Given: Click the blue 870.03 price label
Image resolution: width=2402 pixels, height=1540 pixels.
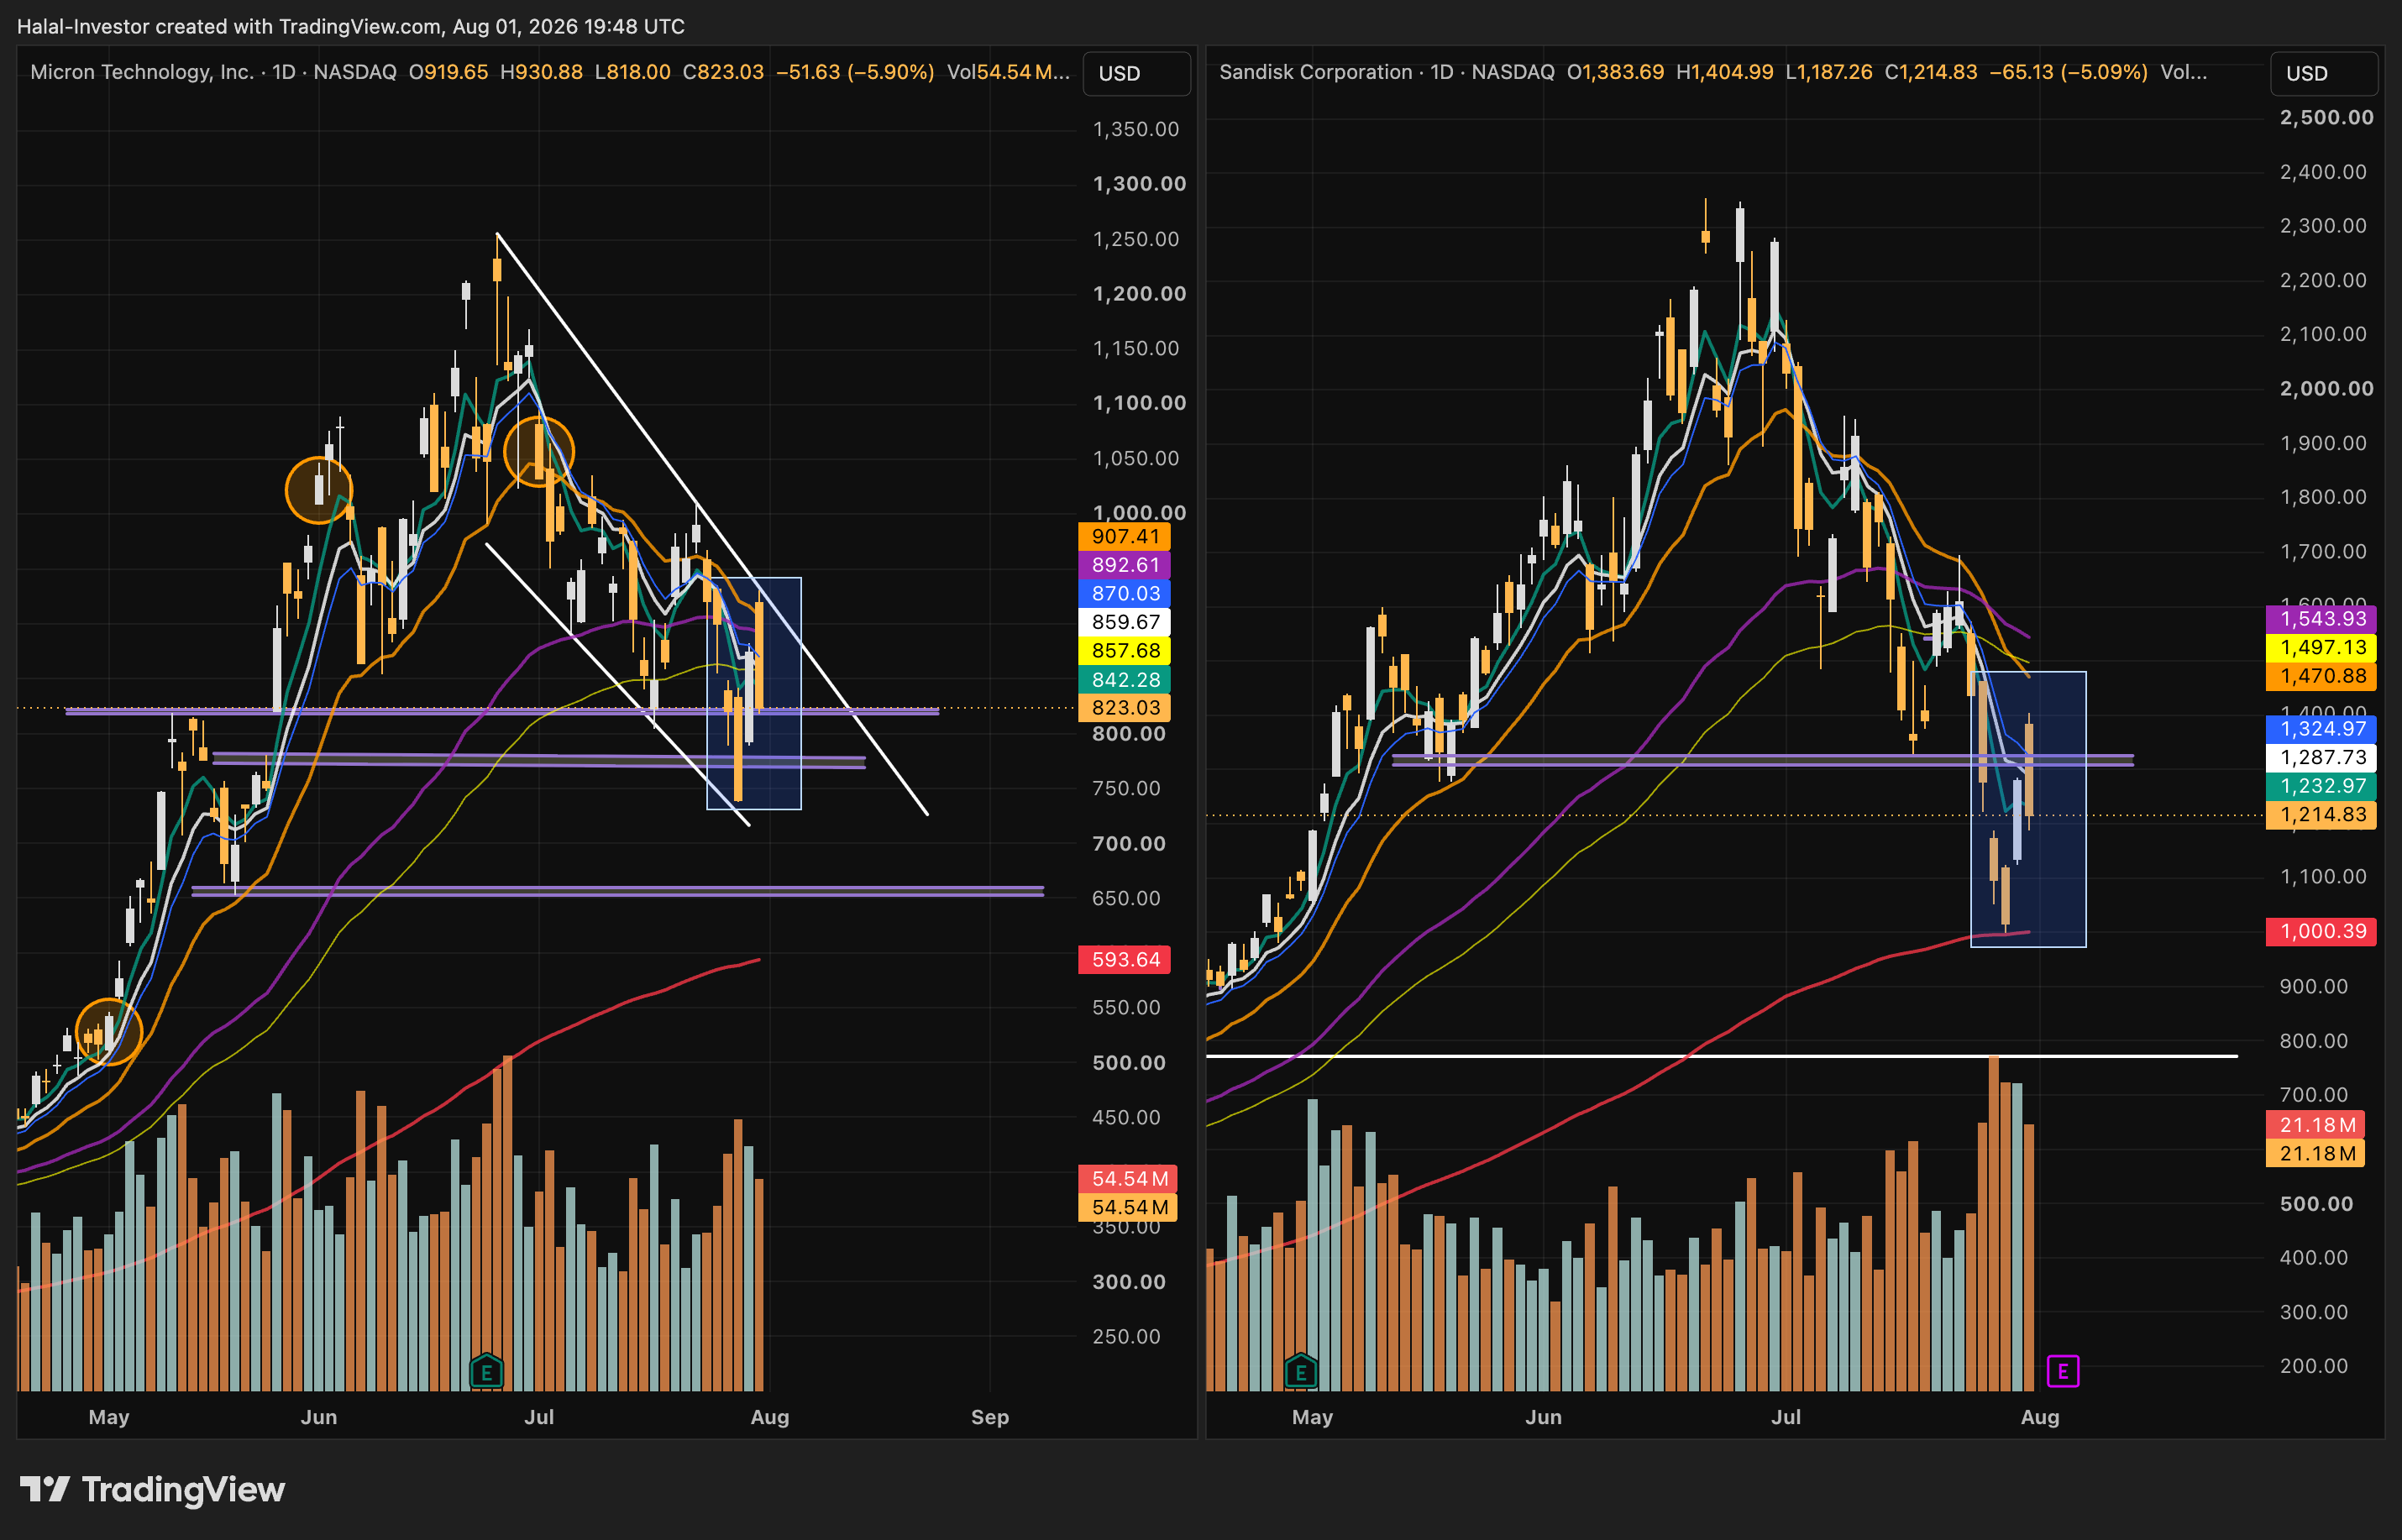Looking at the screenshot, I should point(1124,593).
